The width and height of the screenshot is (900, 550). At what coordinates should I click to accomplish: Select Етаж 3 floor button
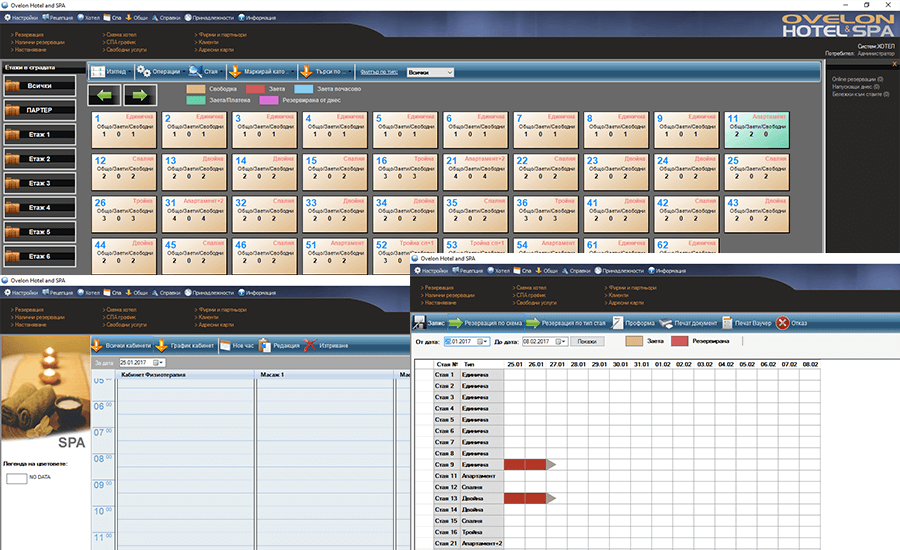click(x=40, y=184)
